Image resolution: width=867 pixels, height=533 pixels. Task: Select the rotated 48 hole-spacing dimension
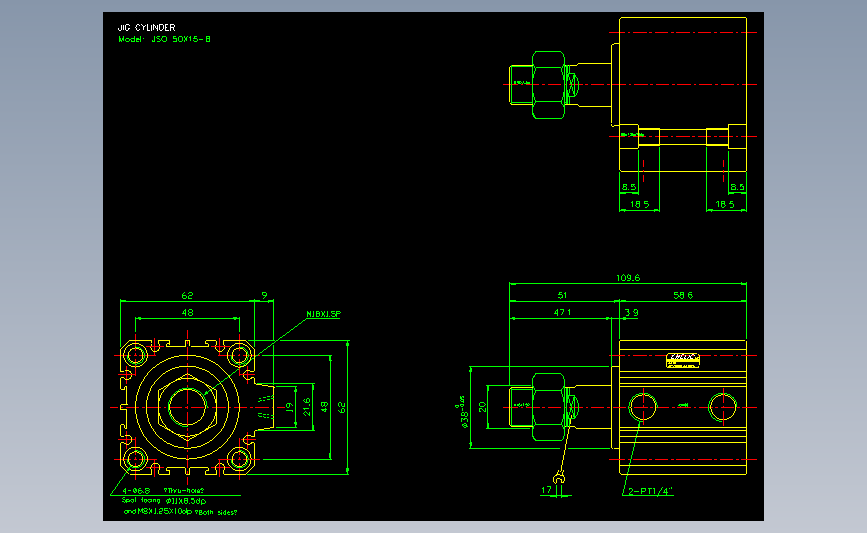click(x=324, y=407)
